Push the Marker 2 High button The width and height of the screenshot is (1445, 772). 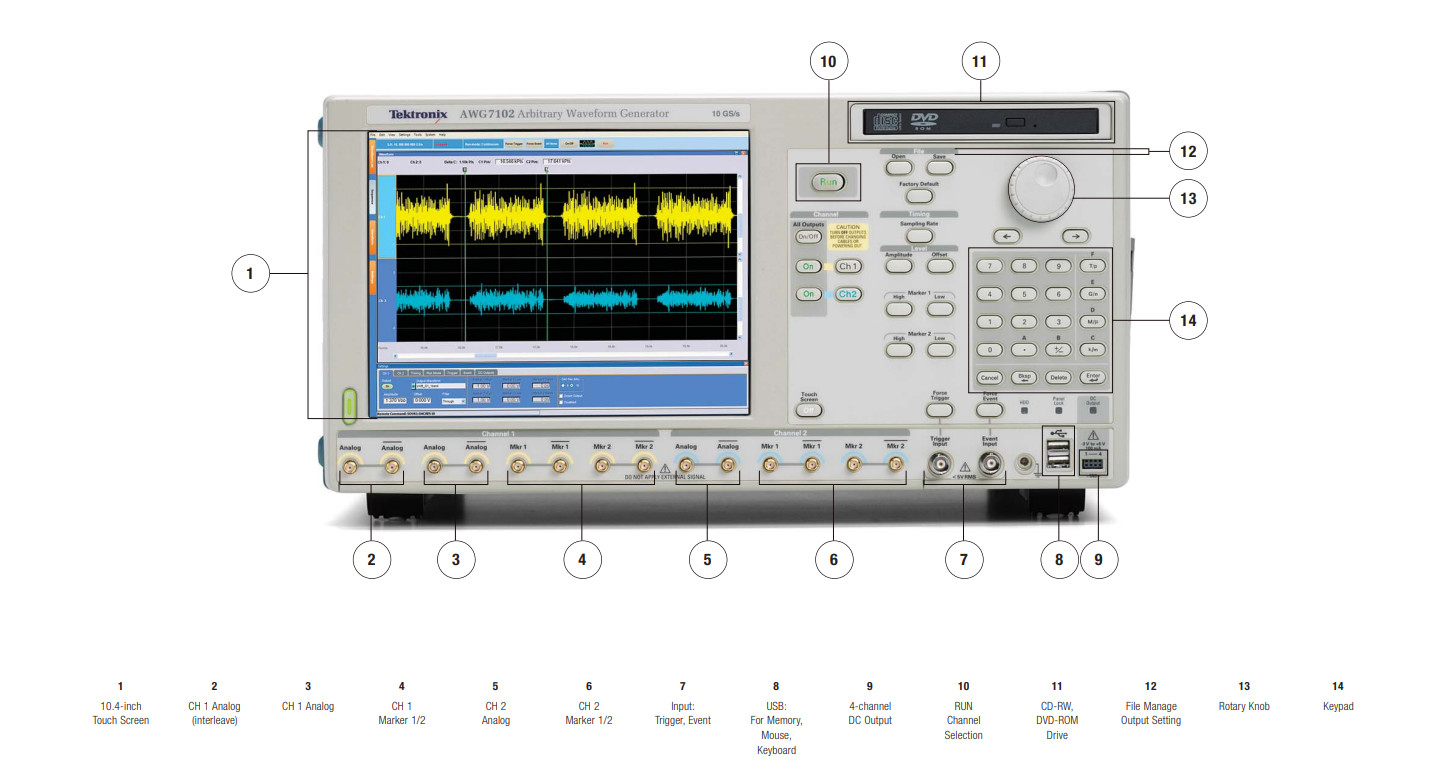[899, 350]
